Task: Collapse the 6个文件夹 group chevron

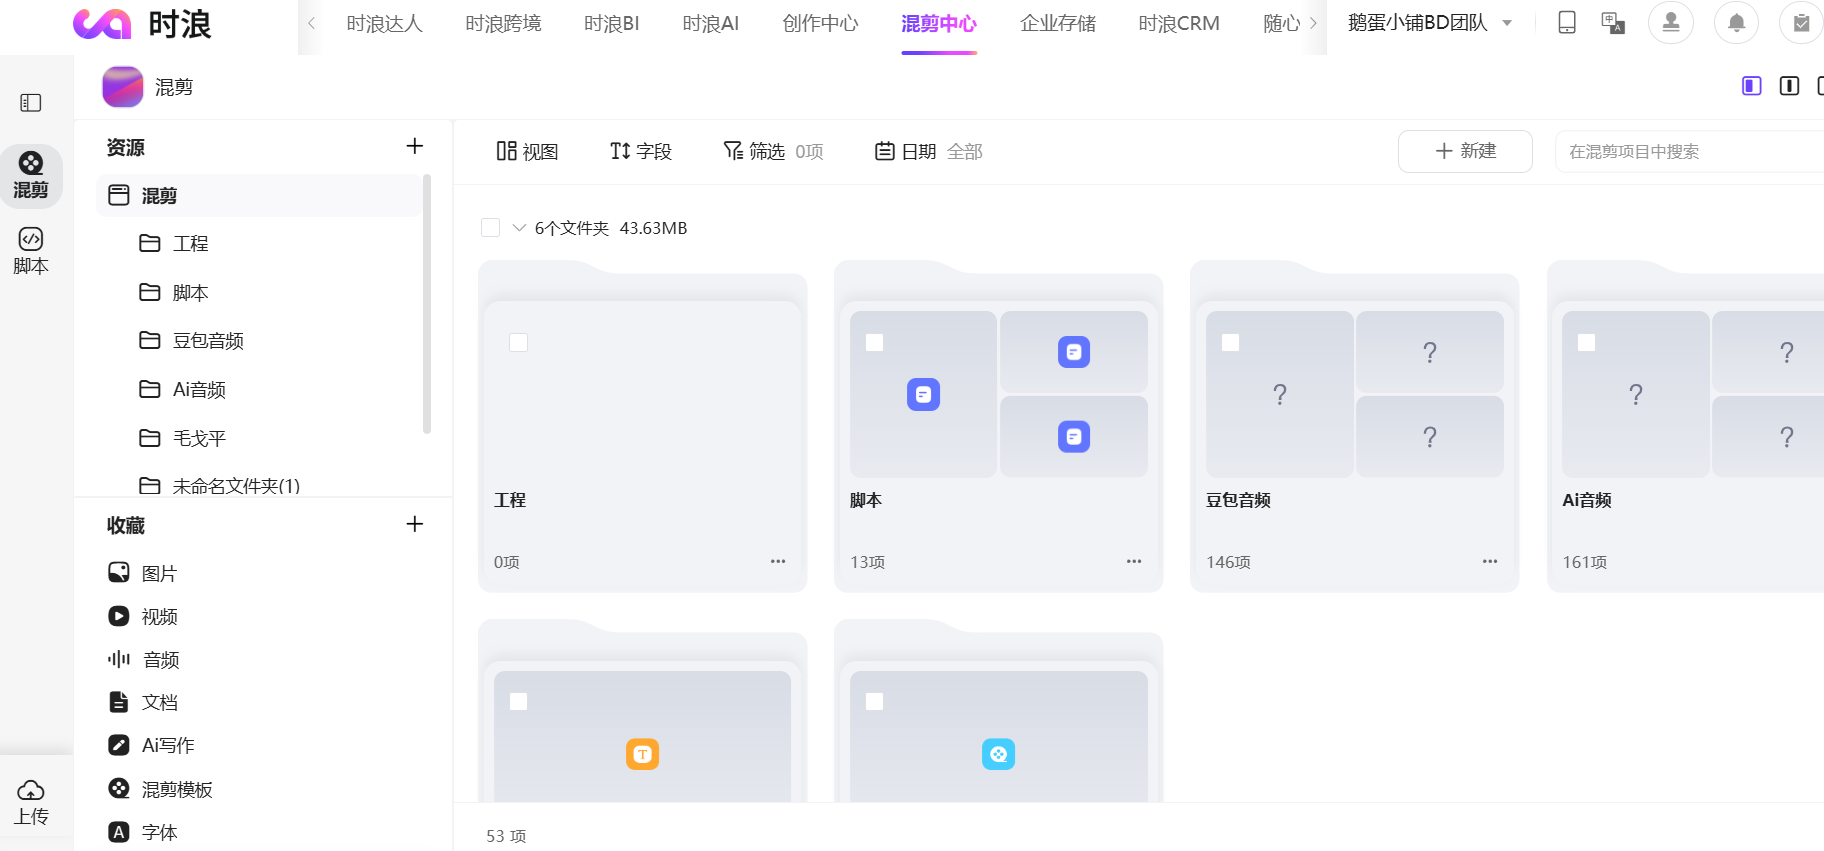Action: point(519,228)
